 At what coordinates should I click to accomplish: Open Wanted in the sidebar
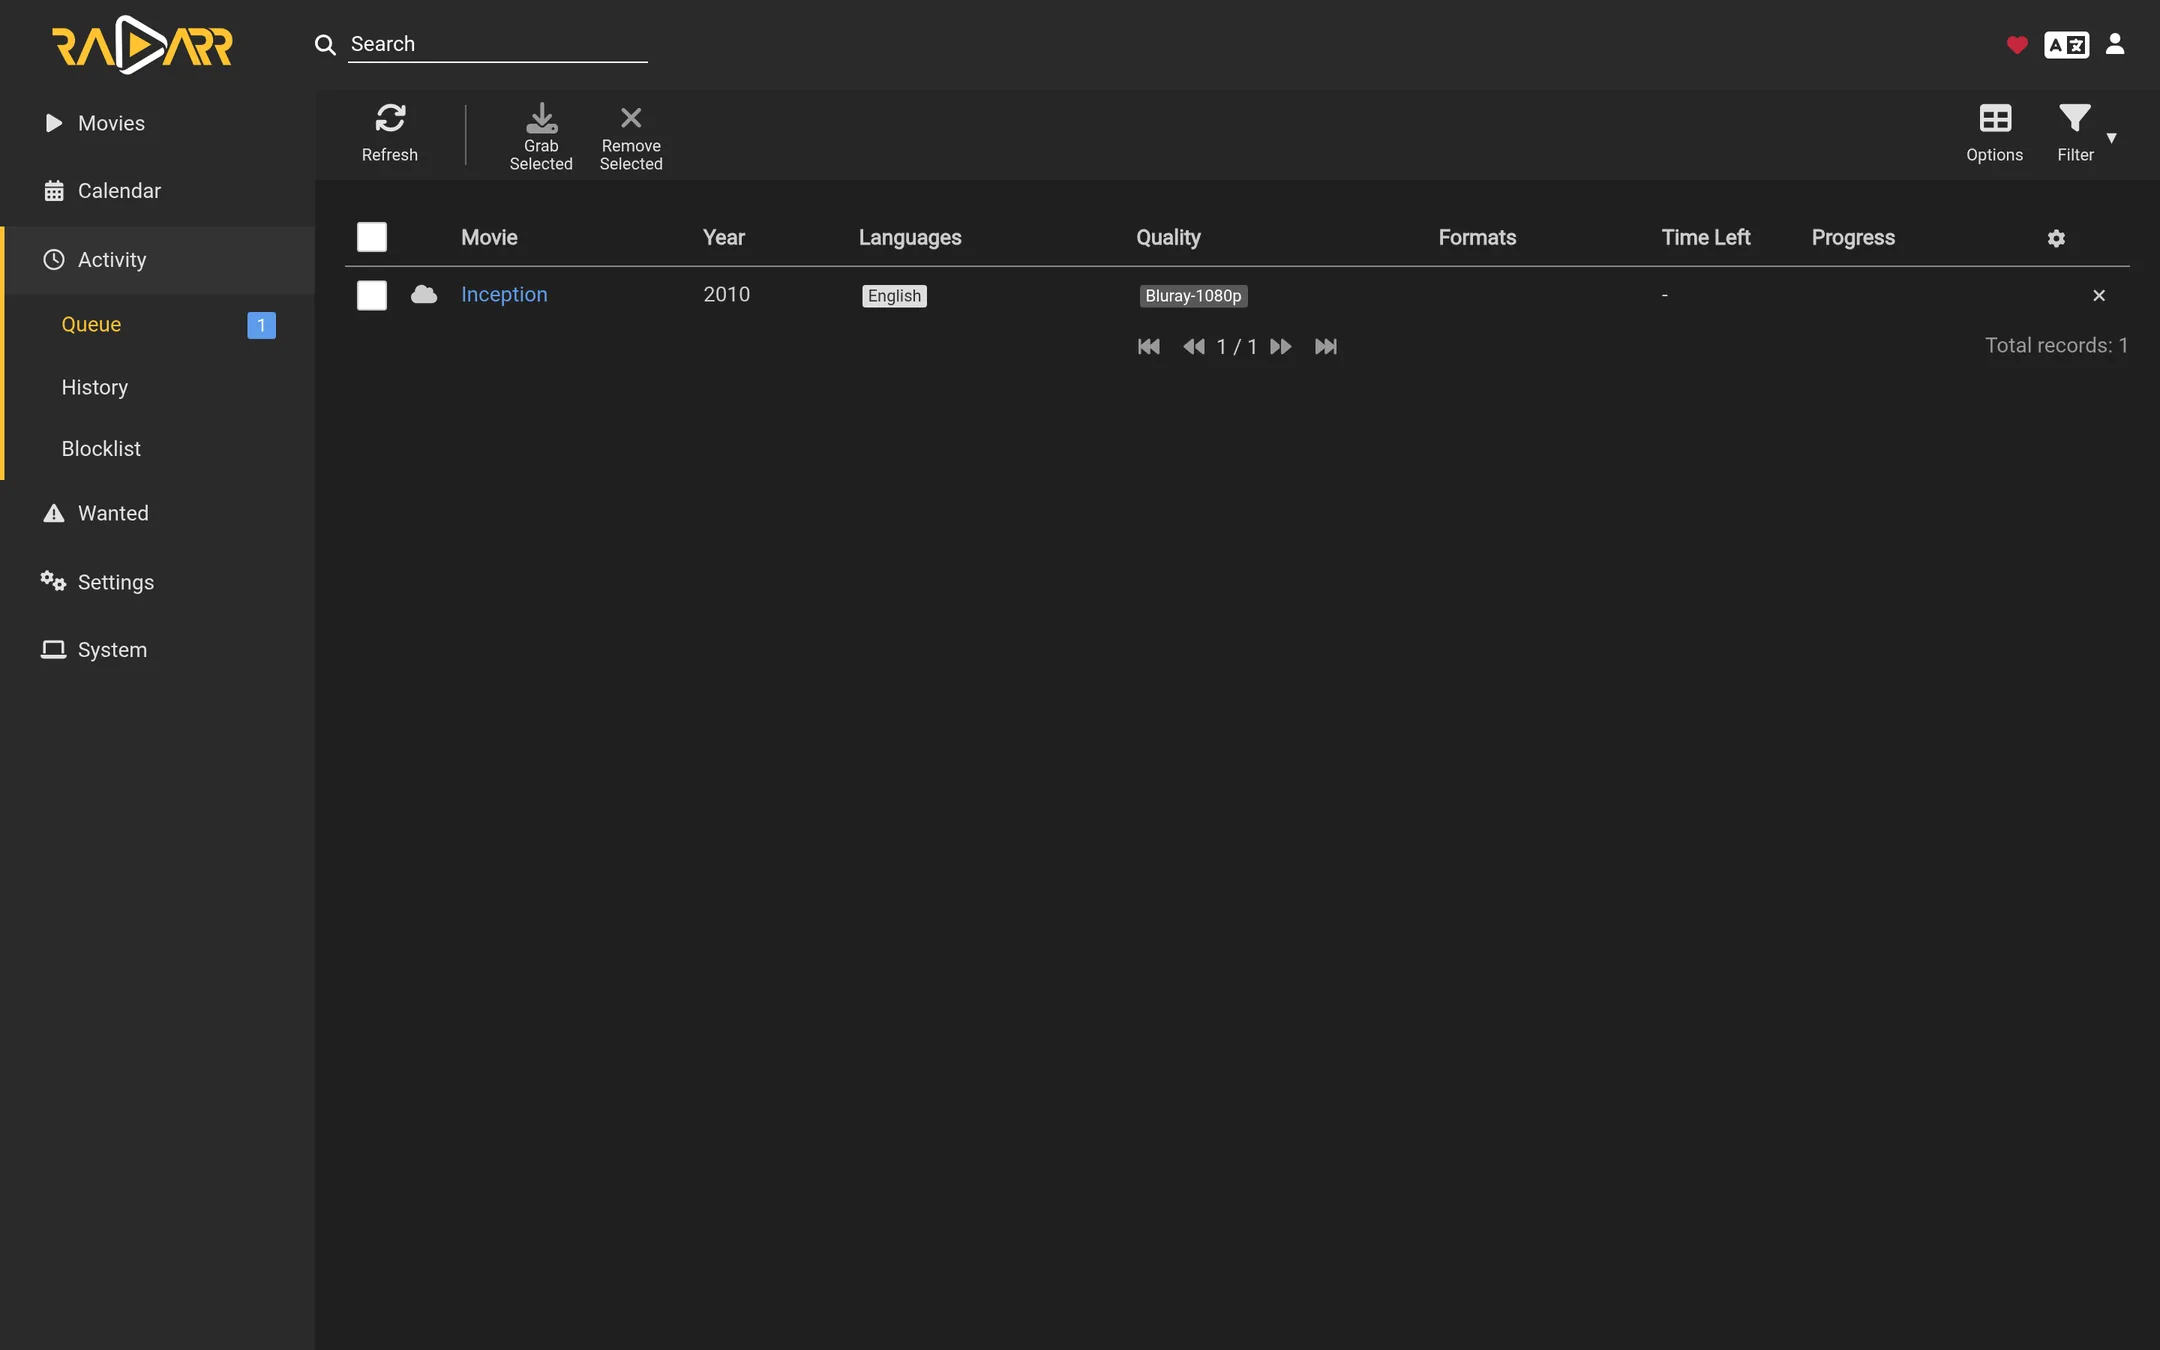158,513
